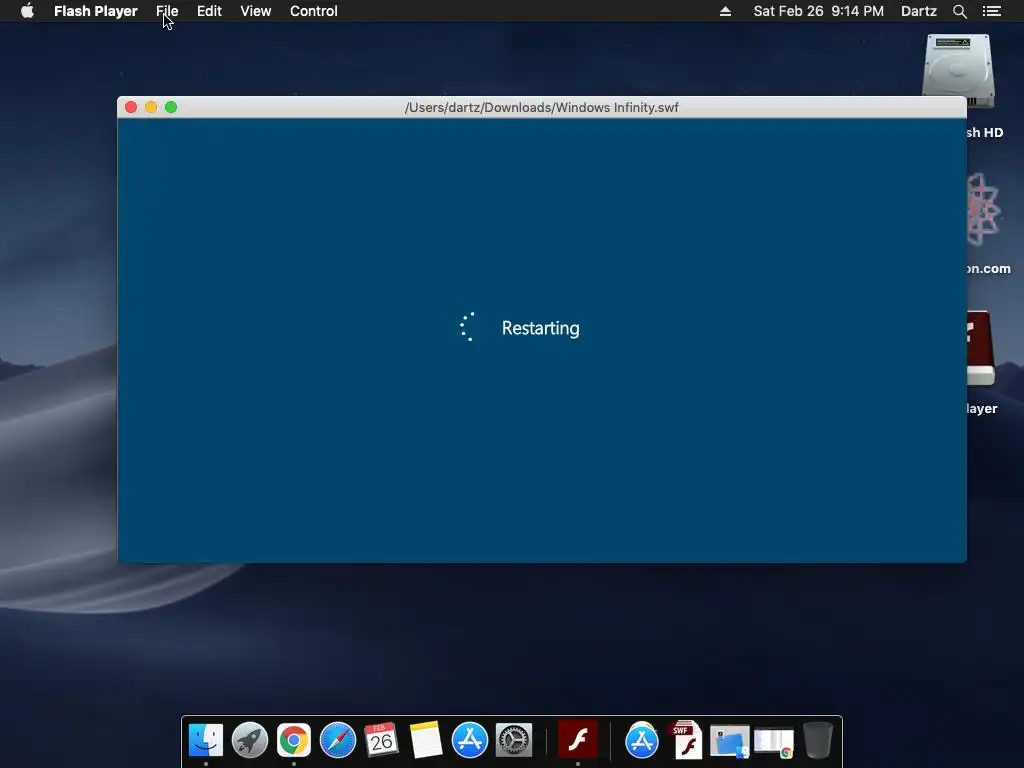Click the Dartz user name in menu bar
This screenshot has height=768, width=1024.
pos(918,11)
